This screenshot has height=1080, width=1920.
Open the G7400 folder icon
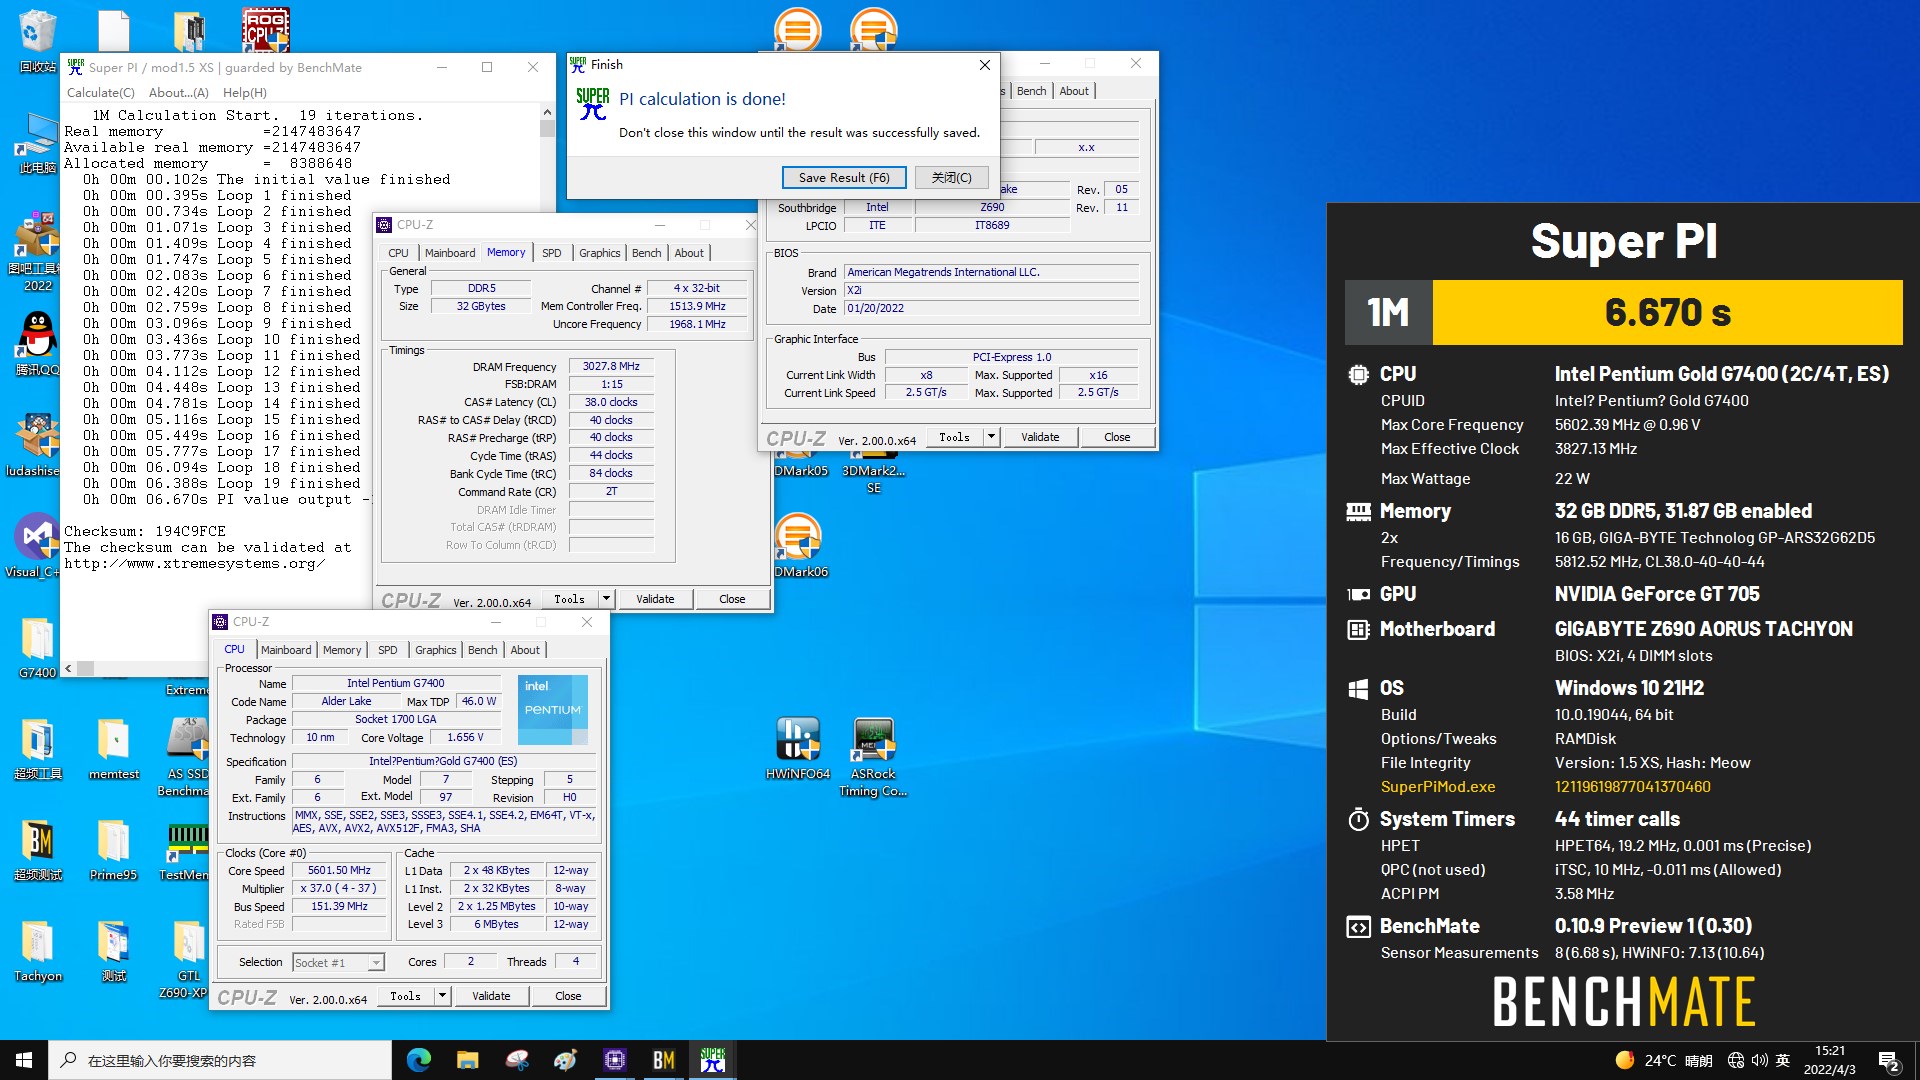pos(37,647)
